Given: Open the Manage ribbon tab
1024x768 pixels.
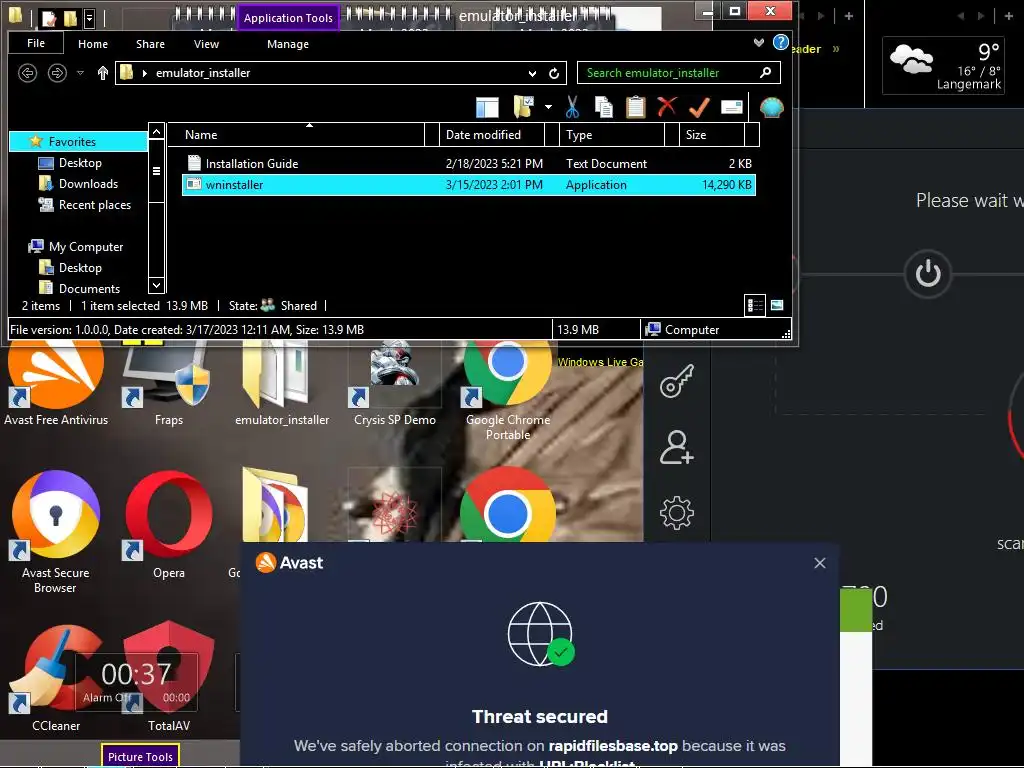Looking at the screenshot, I should click(288, 44).
